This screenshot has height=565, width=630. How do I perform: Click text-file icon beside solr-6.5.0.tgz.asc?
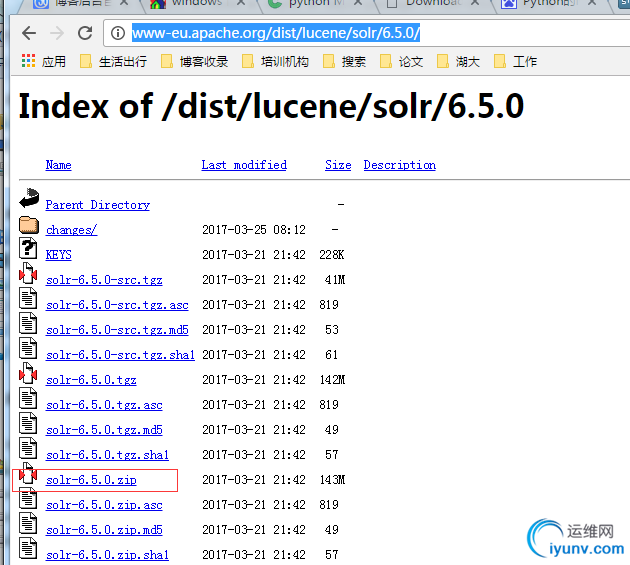(x=28, y=398)
